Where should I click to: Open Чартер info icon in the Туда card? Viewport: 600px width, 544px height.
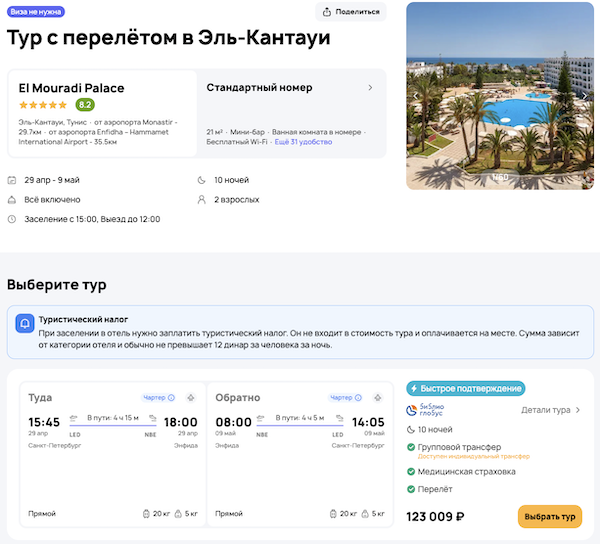click(x=171, y=397)
